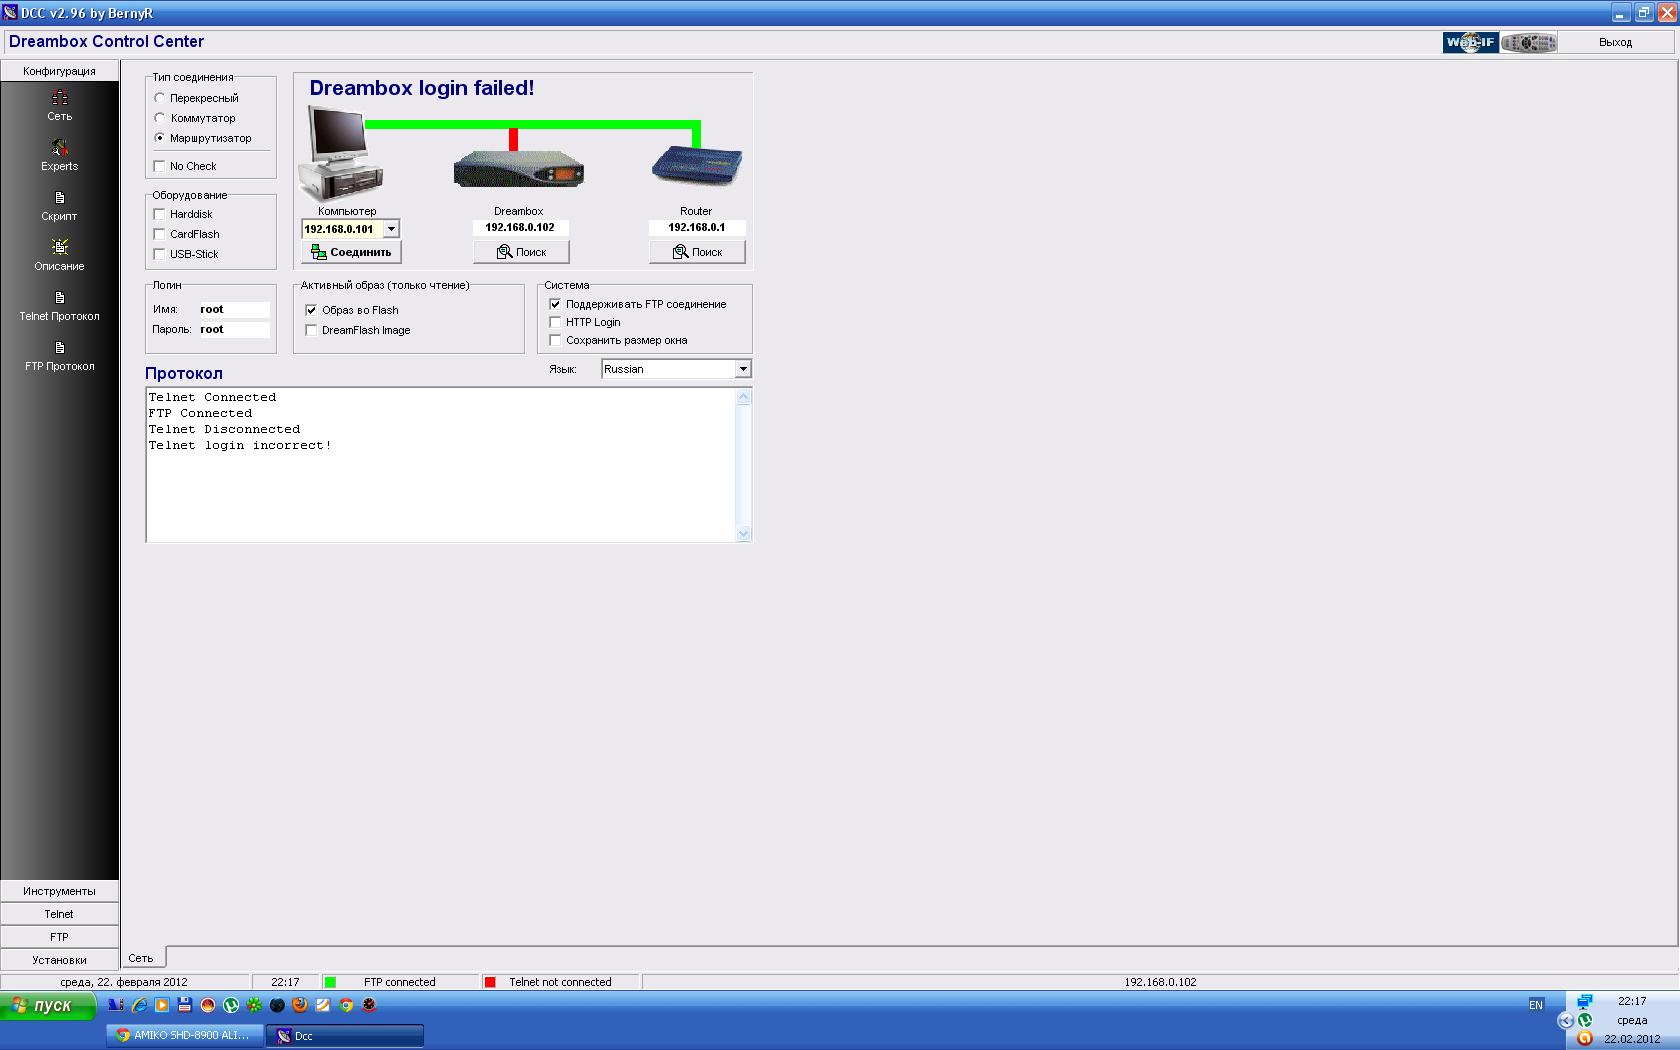Click the Dreambox IP address field
Viewport: 1680px width, 1050px height.
click(521, 228)
